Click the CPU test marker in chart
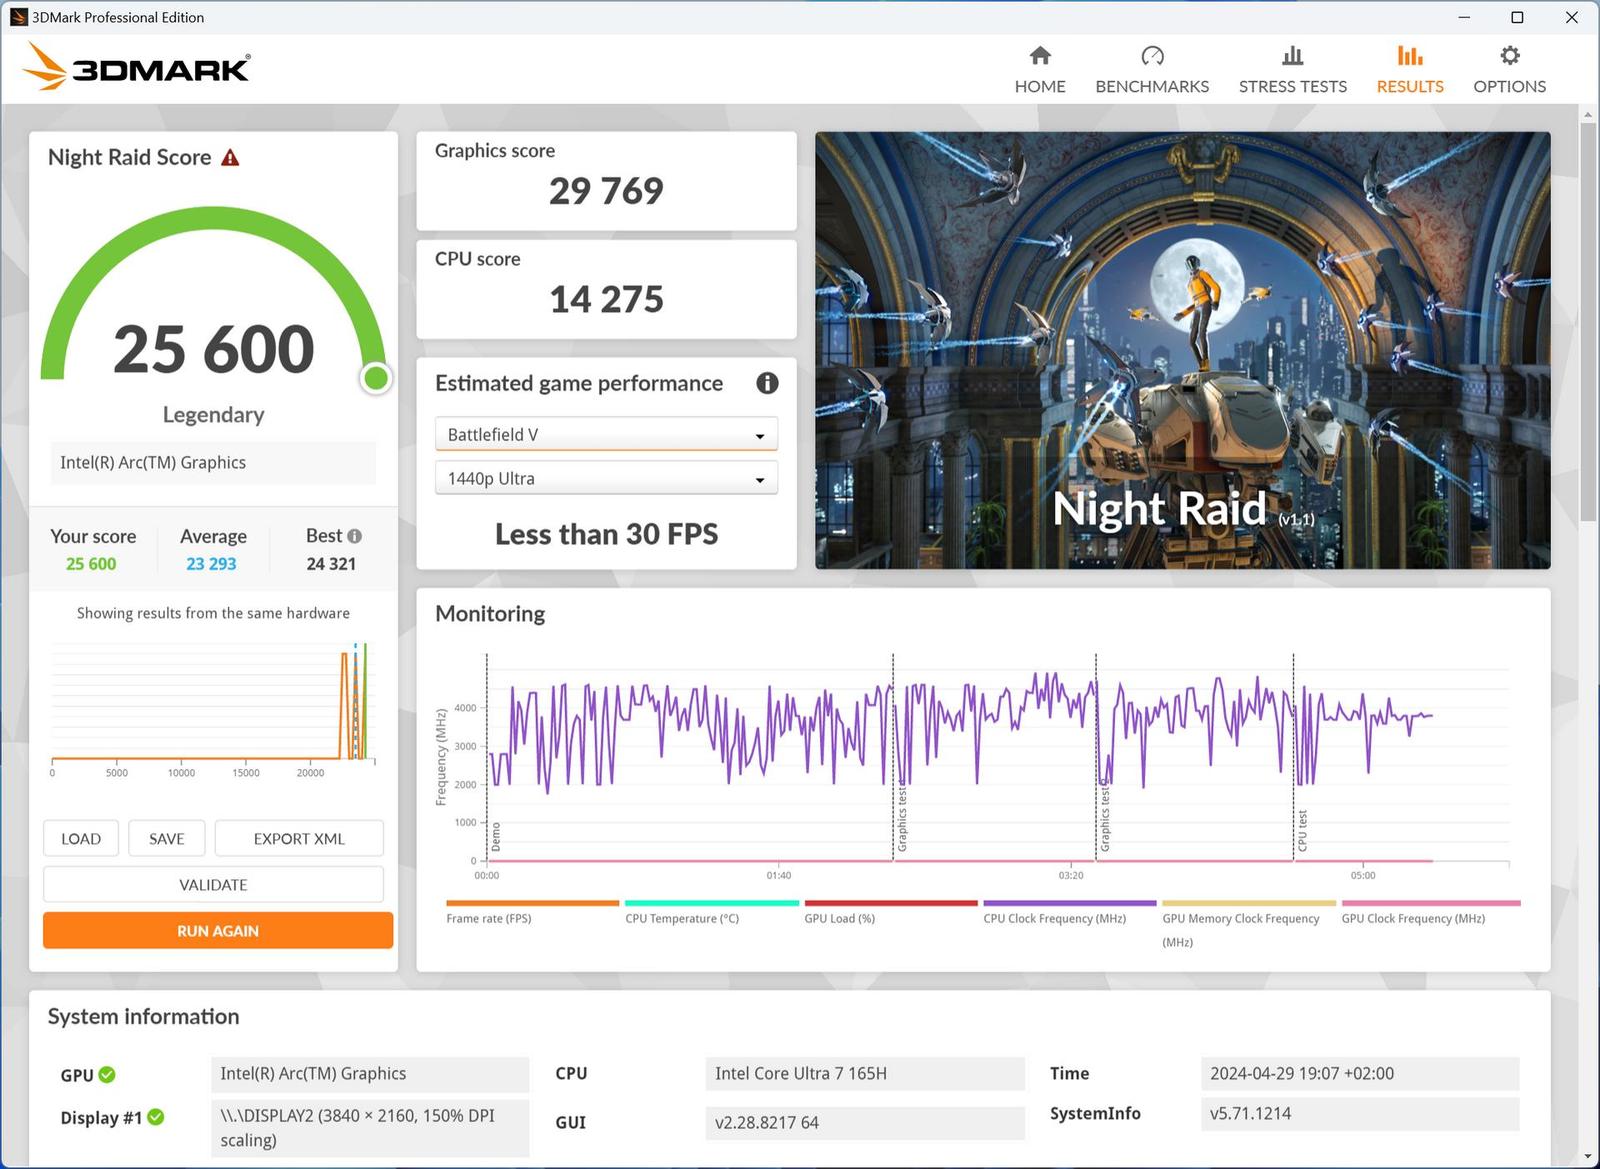Image resolution: width=1600 pixels, height=1169 pixels. 1302,831
